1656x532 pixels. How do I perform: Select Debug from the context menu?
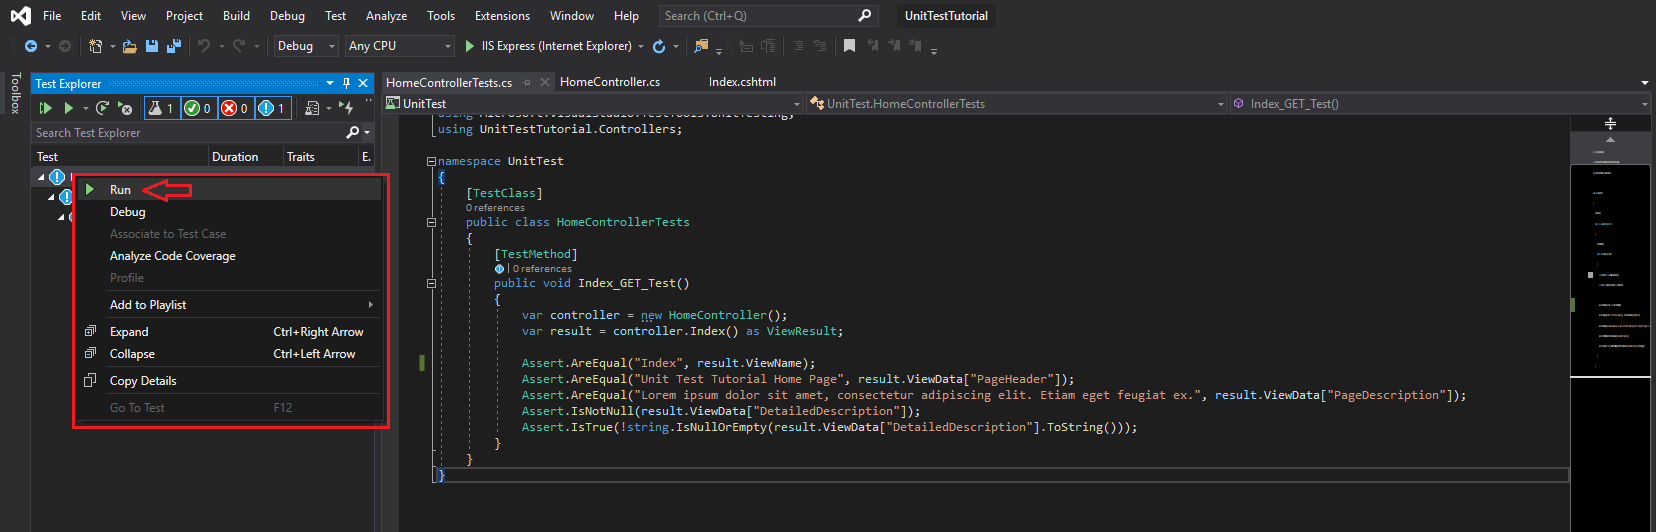coord(228,212)
